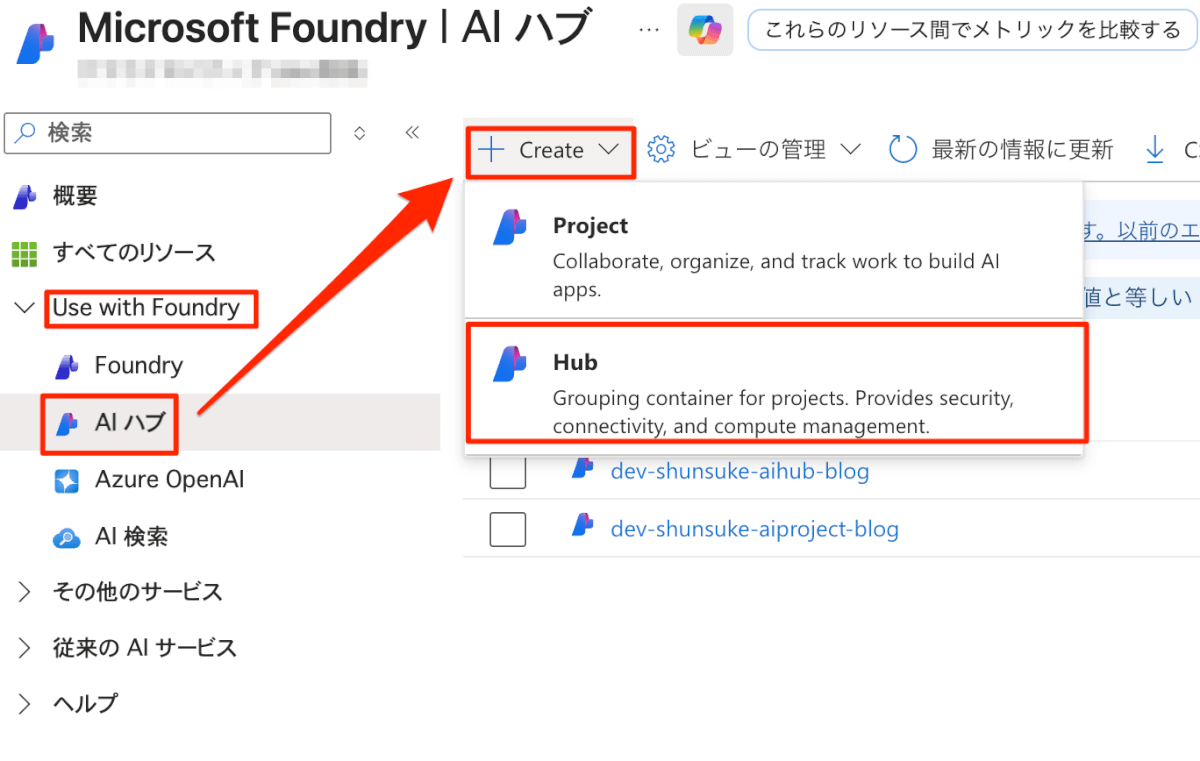Click the AI 検索 cloud icon

pos(66,537)
